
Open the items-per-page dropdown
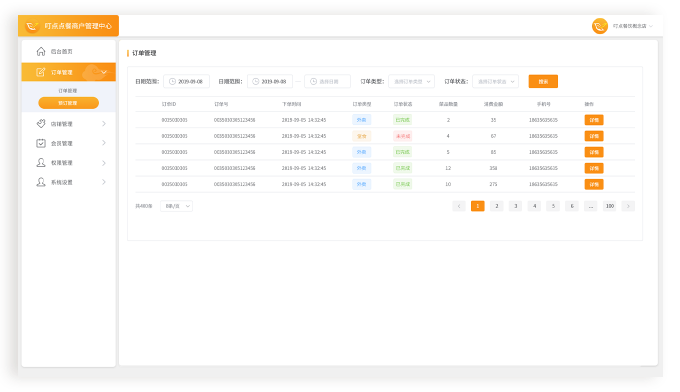click(177, 206)
